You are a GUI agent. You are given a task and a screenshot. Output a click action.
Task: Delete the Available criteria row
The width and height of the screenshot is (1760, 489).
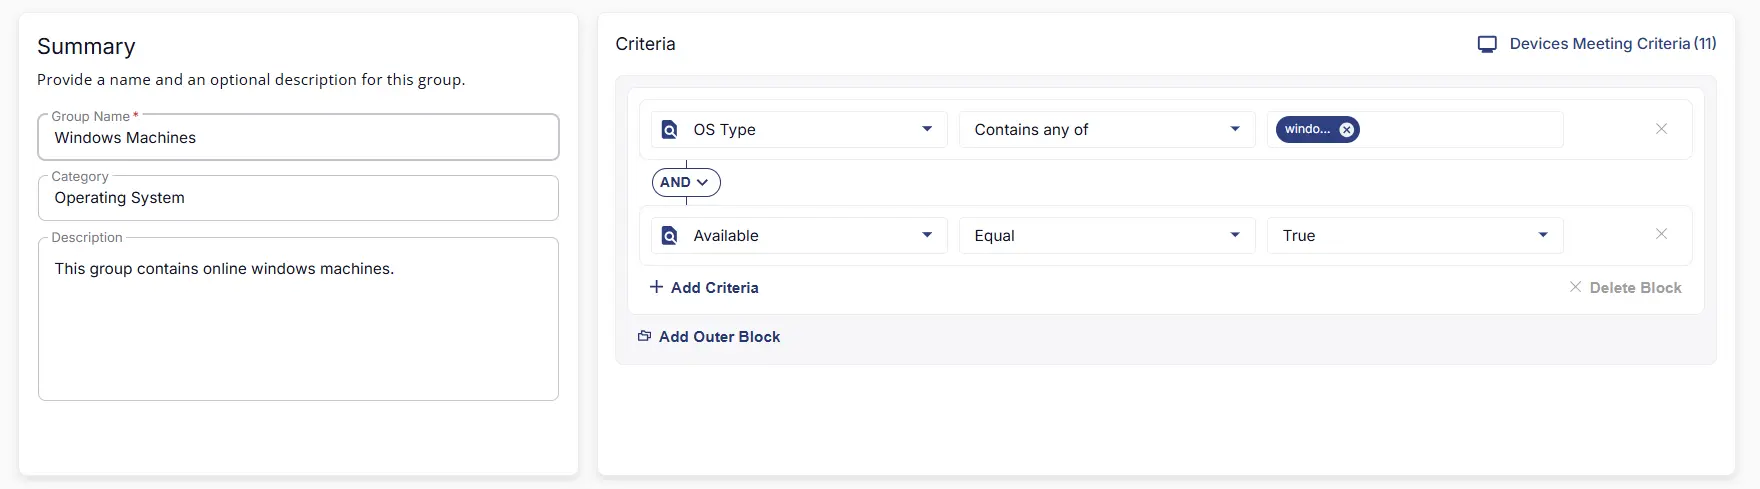point(1661,234)
